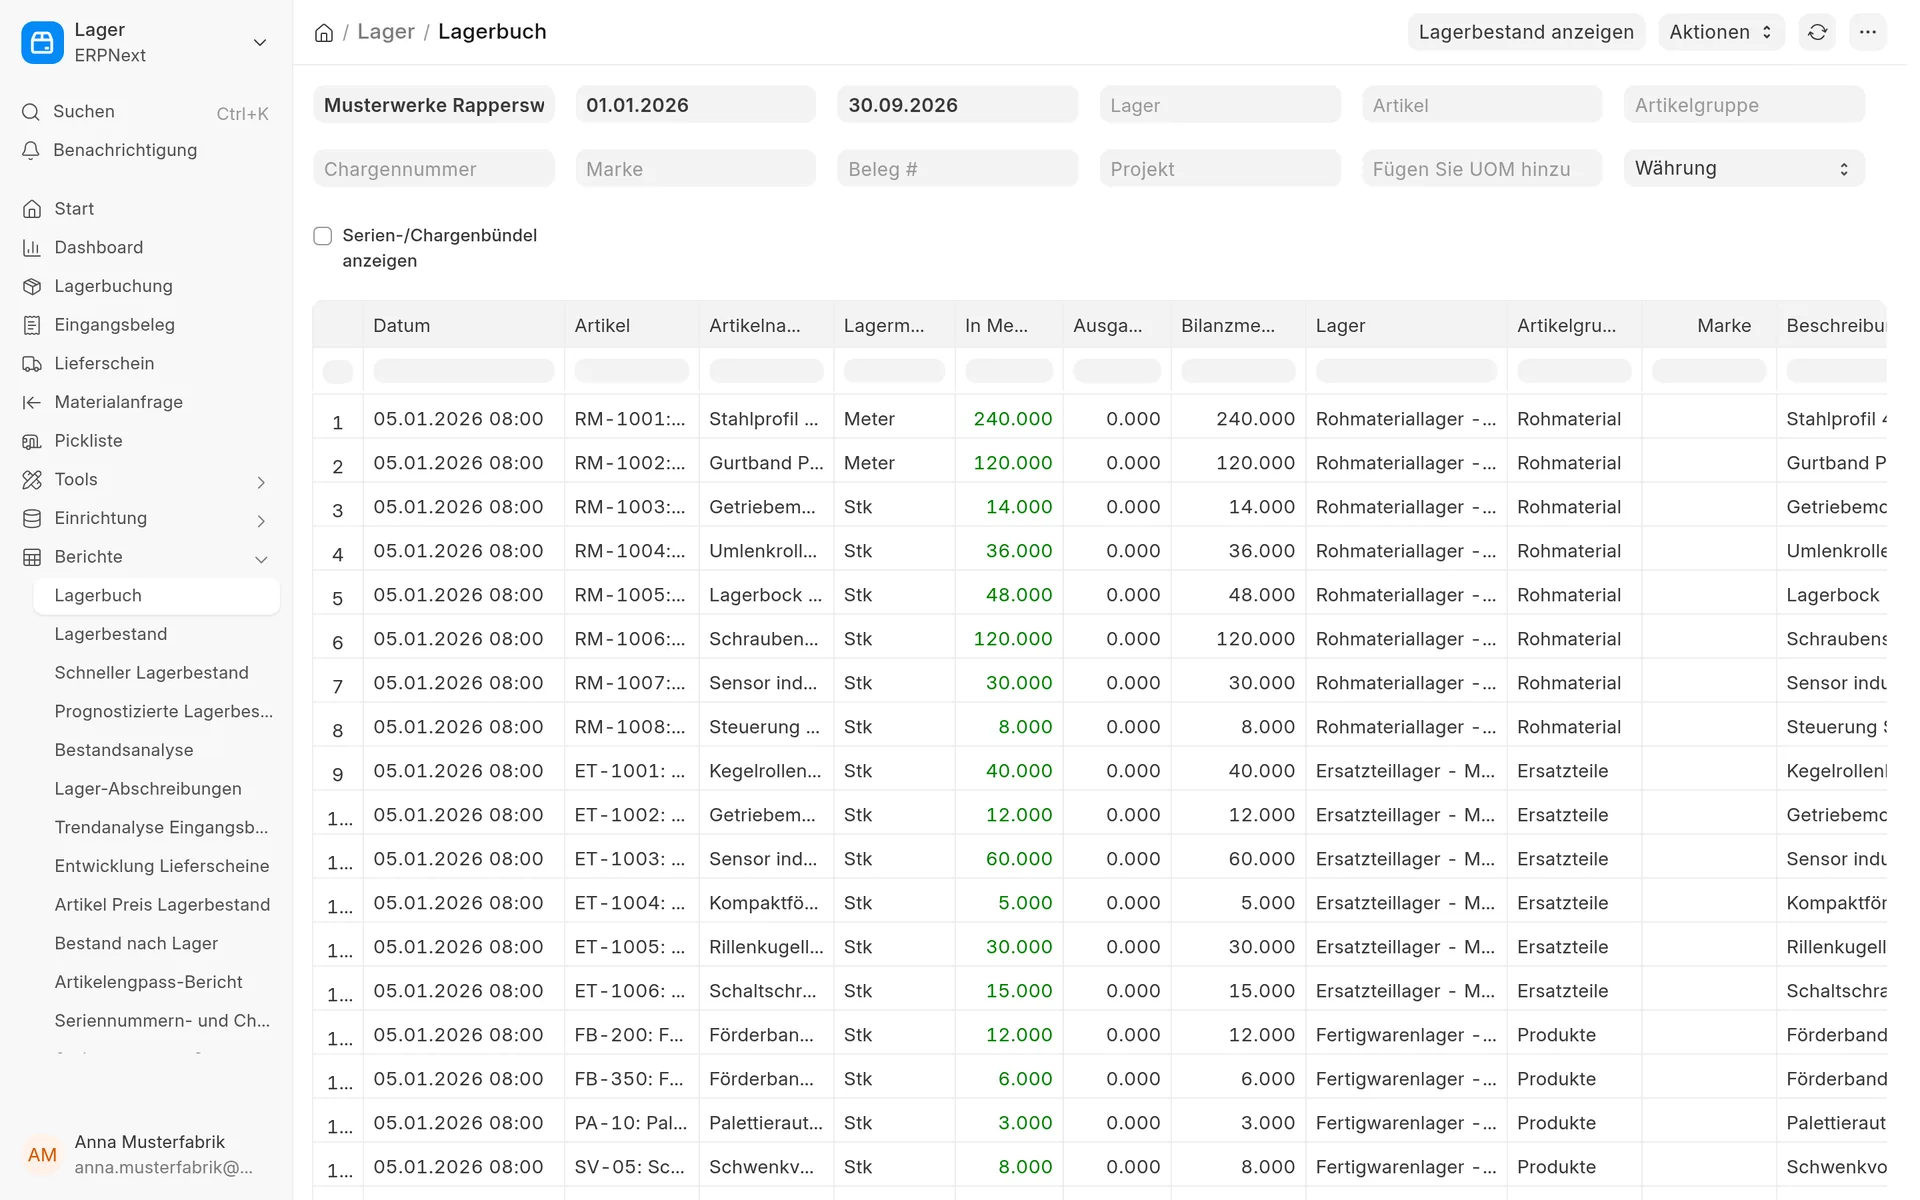This screenshot has width=1920, height=1200.
Task: Click the home icon in breadcrumb
Action: pos(323,33)
